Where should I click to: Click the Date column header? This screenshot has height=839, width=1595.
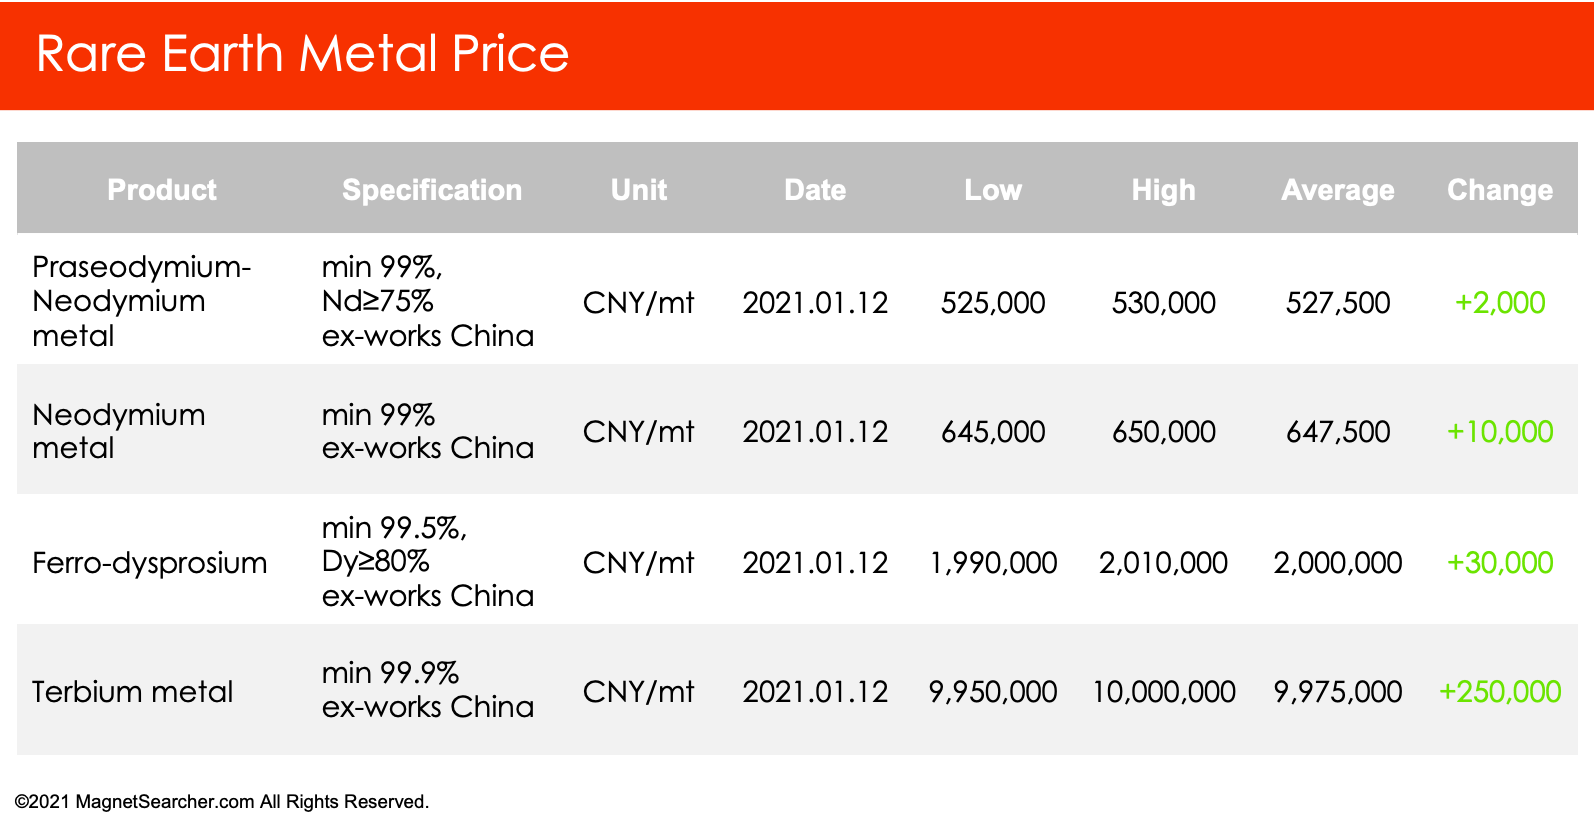[x=815, y=190]
